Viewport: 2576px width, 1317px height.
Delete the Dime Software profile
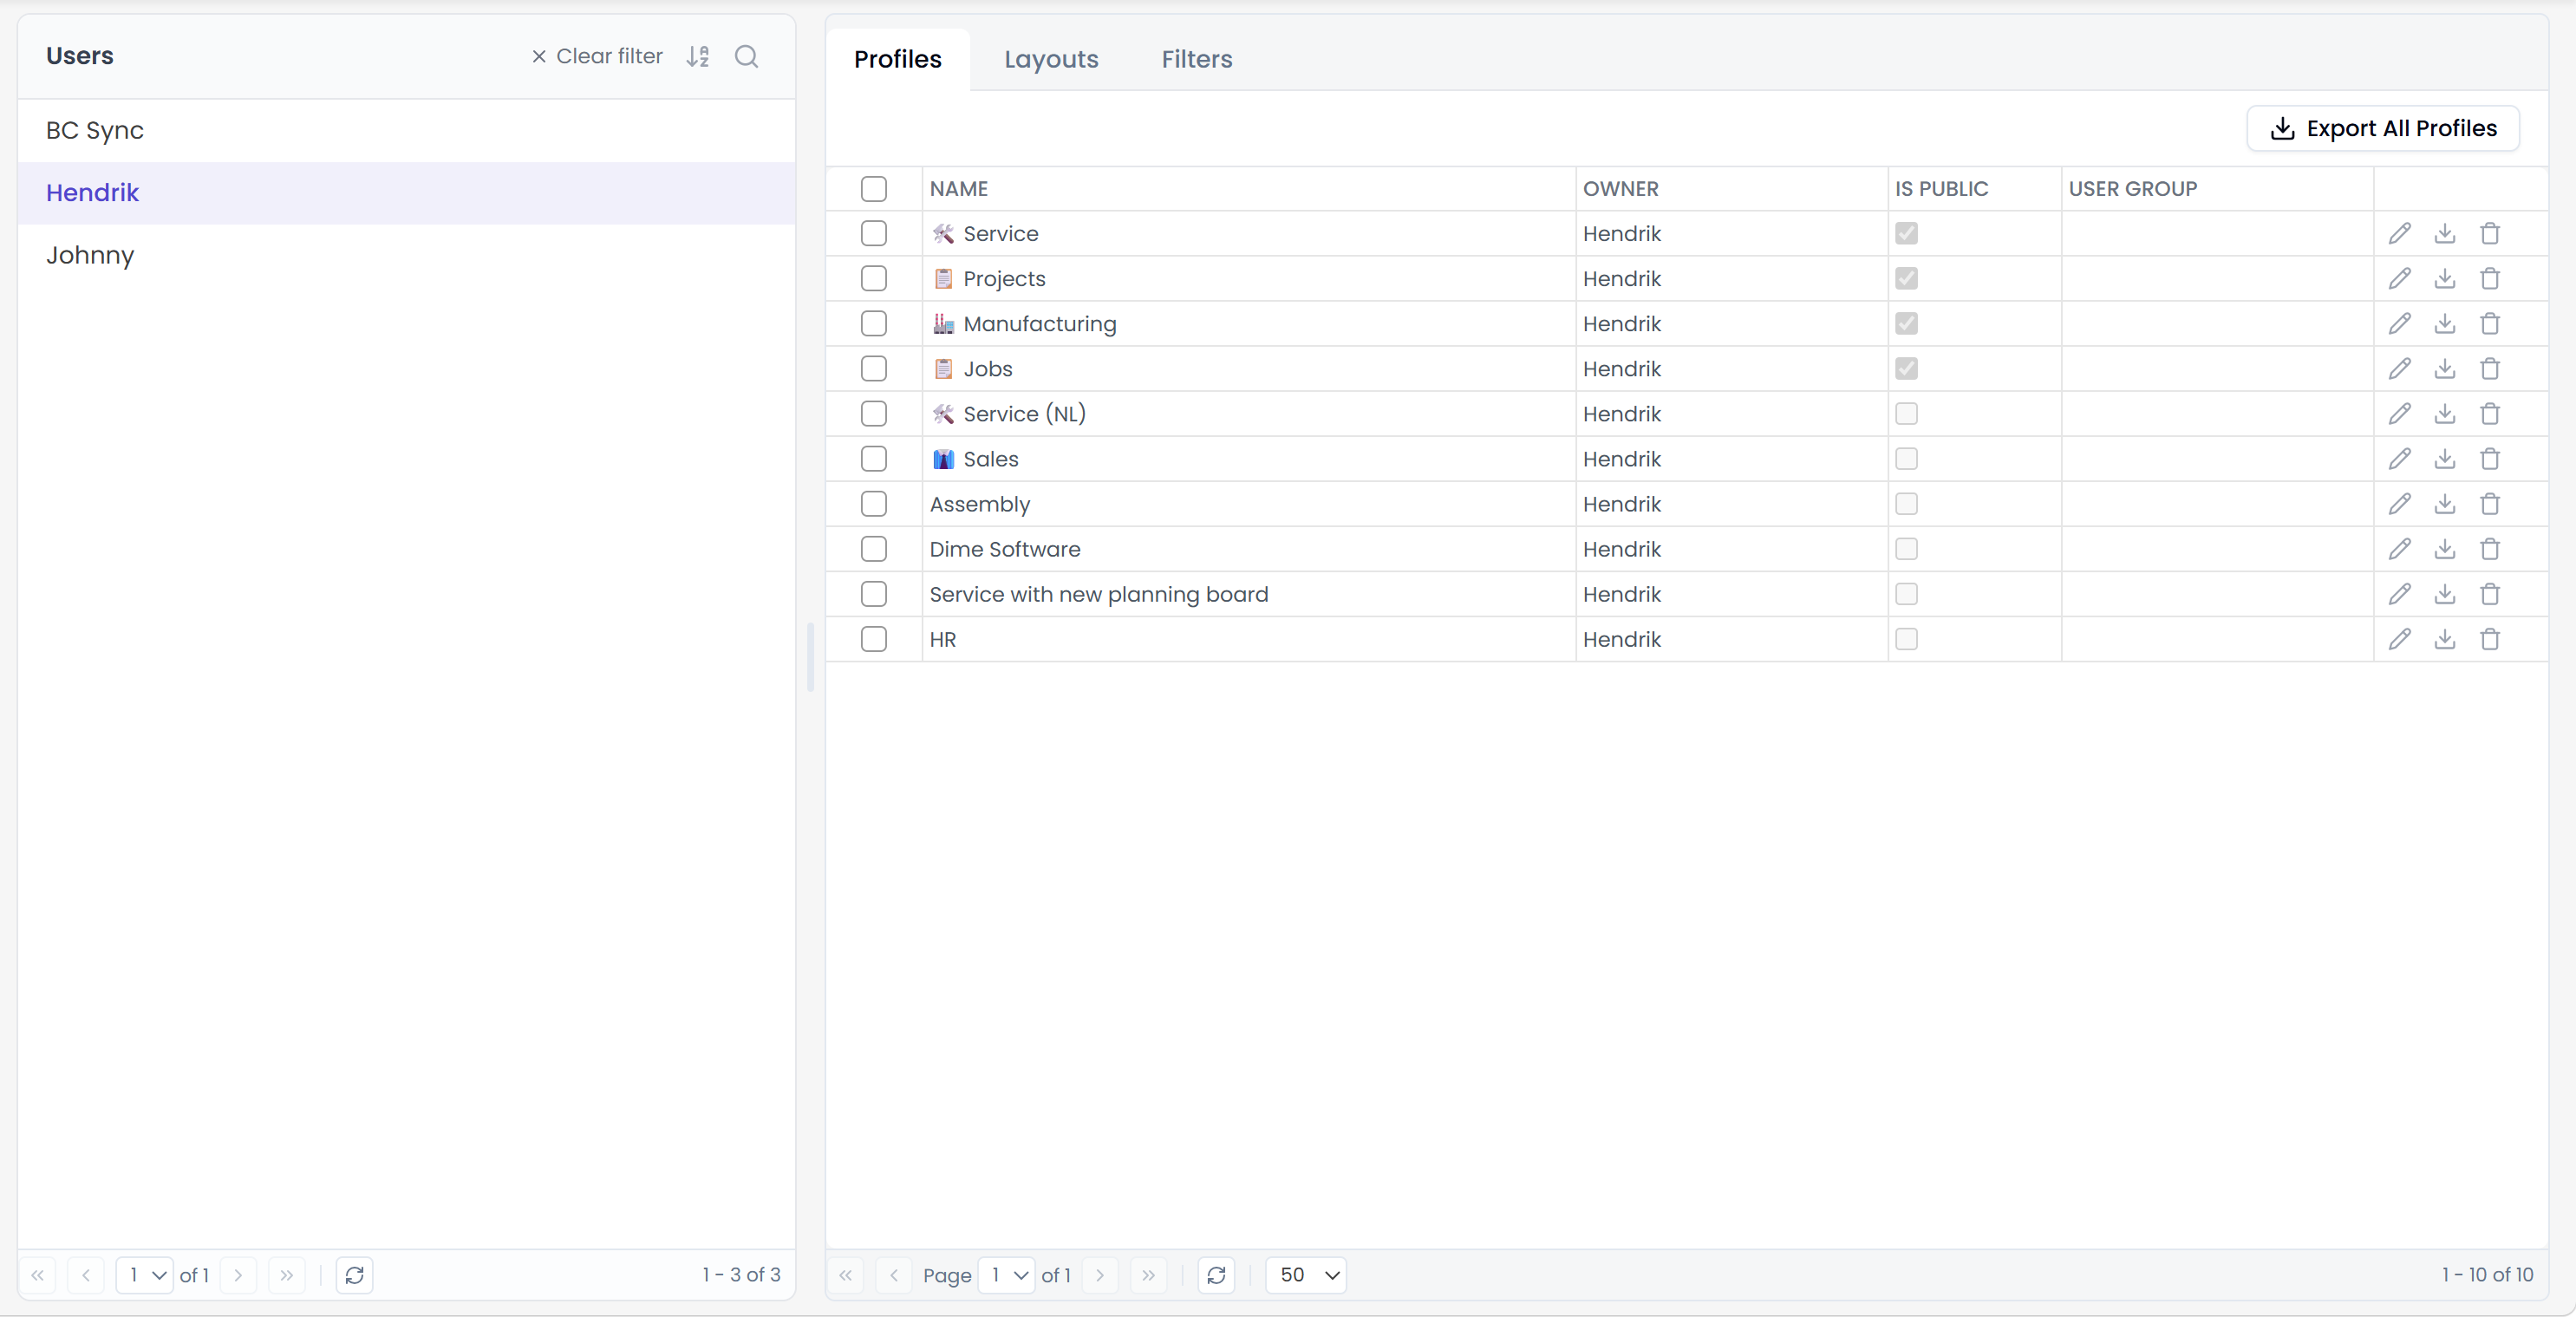coord(2490,548)
